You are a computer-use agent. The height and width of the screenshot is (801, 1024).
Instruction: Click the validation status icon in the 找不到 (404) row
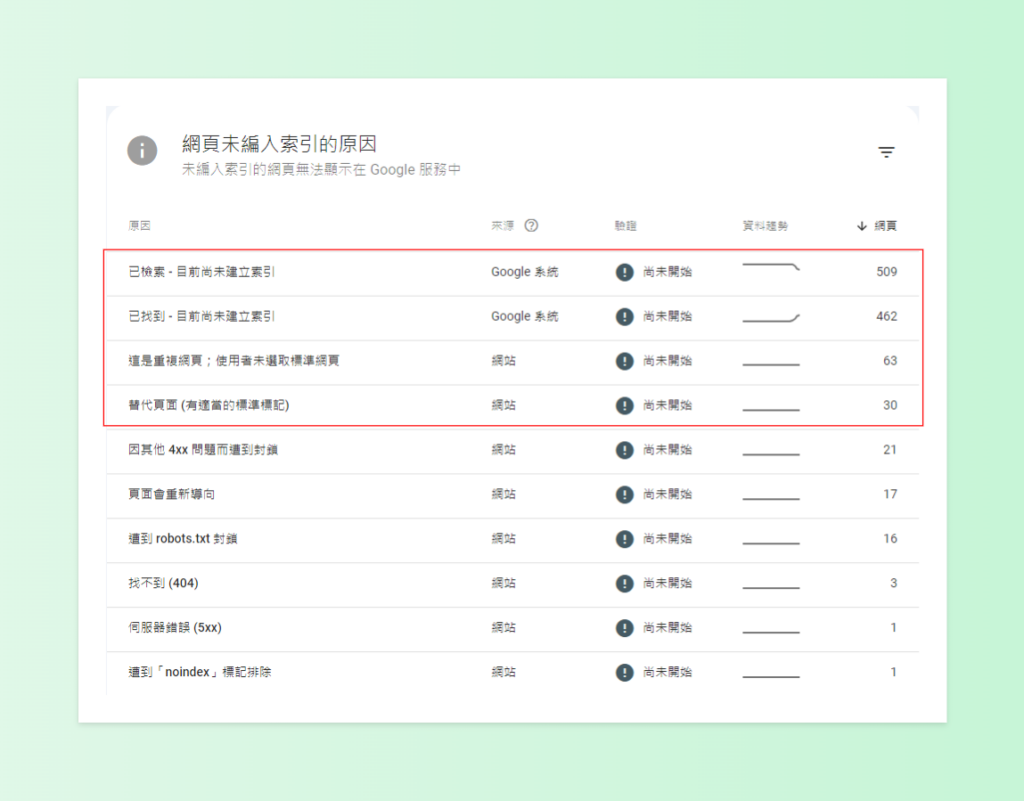coord(625,583)
